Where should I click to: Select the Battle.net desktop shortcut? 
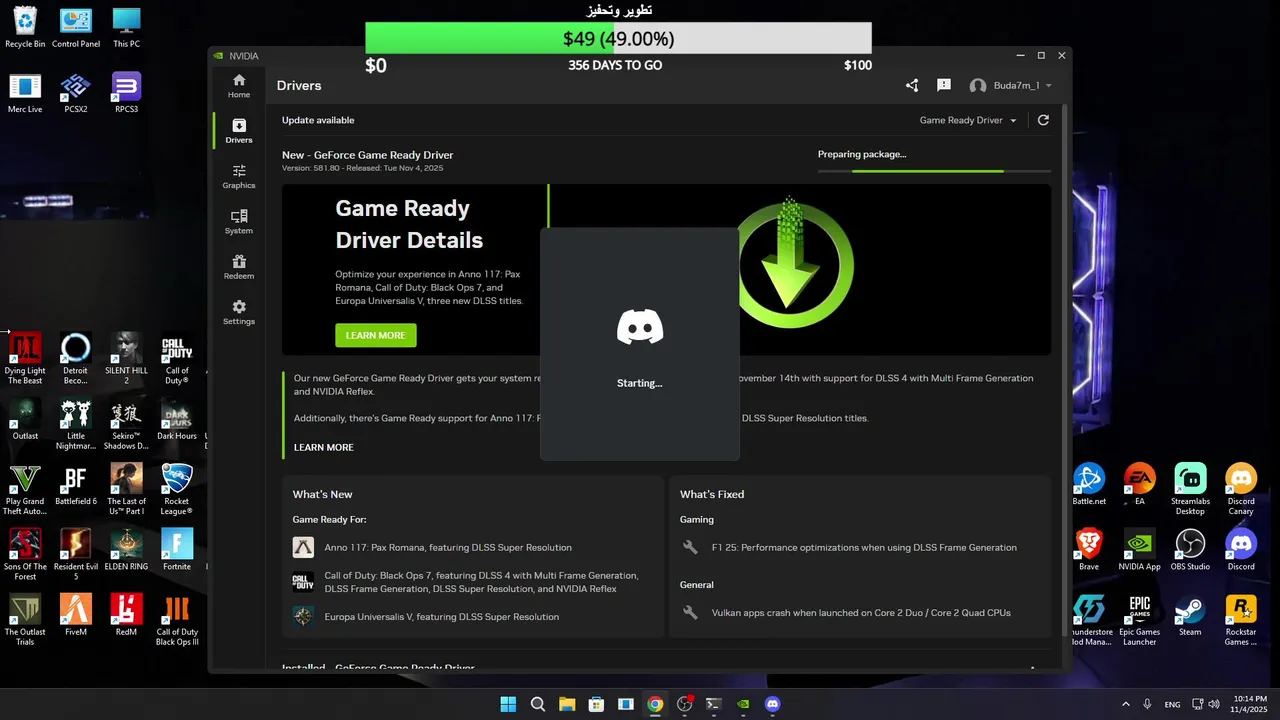click(1089, 484)
